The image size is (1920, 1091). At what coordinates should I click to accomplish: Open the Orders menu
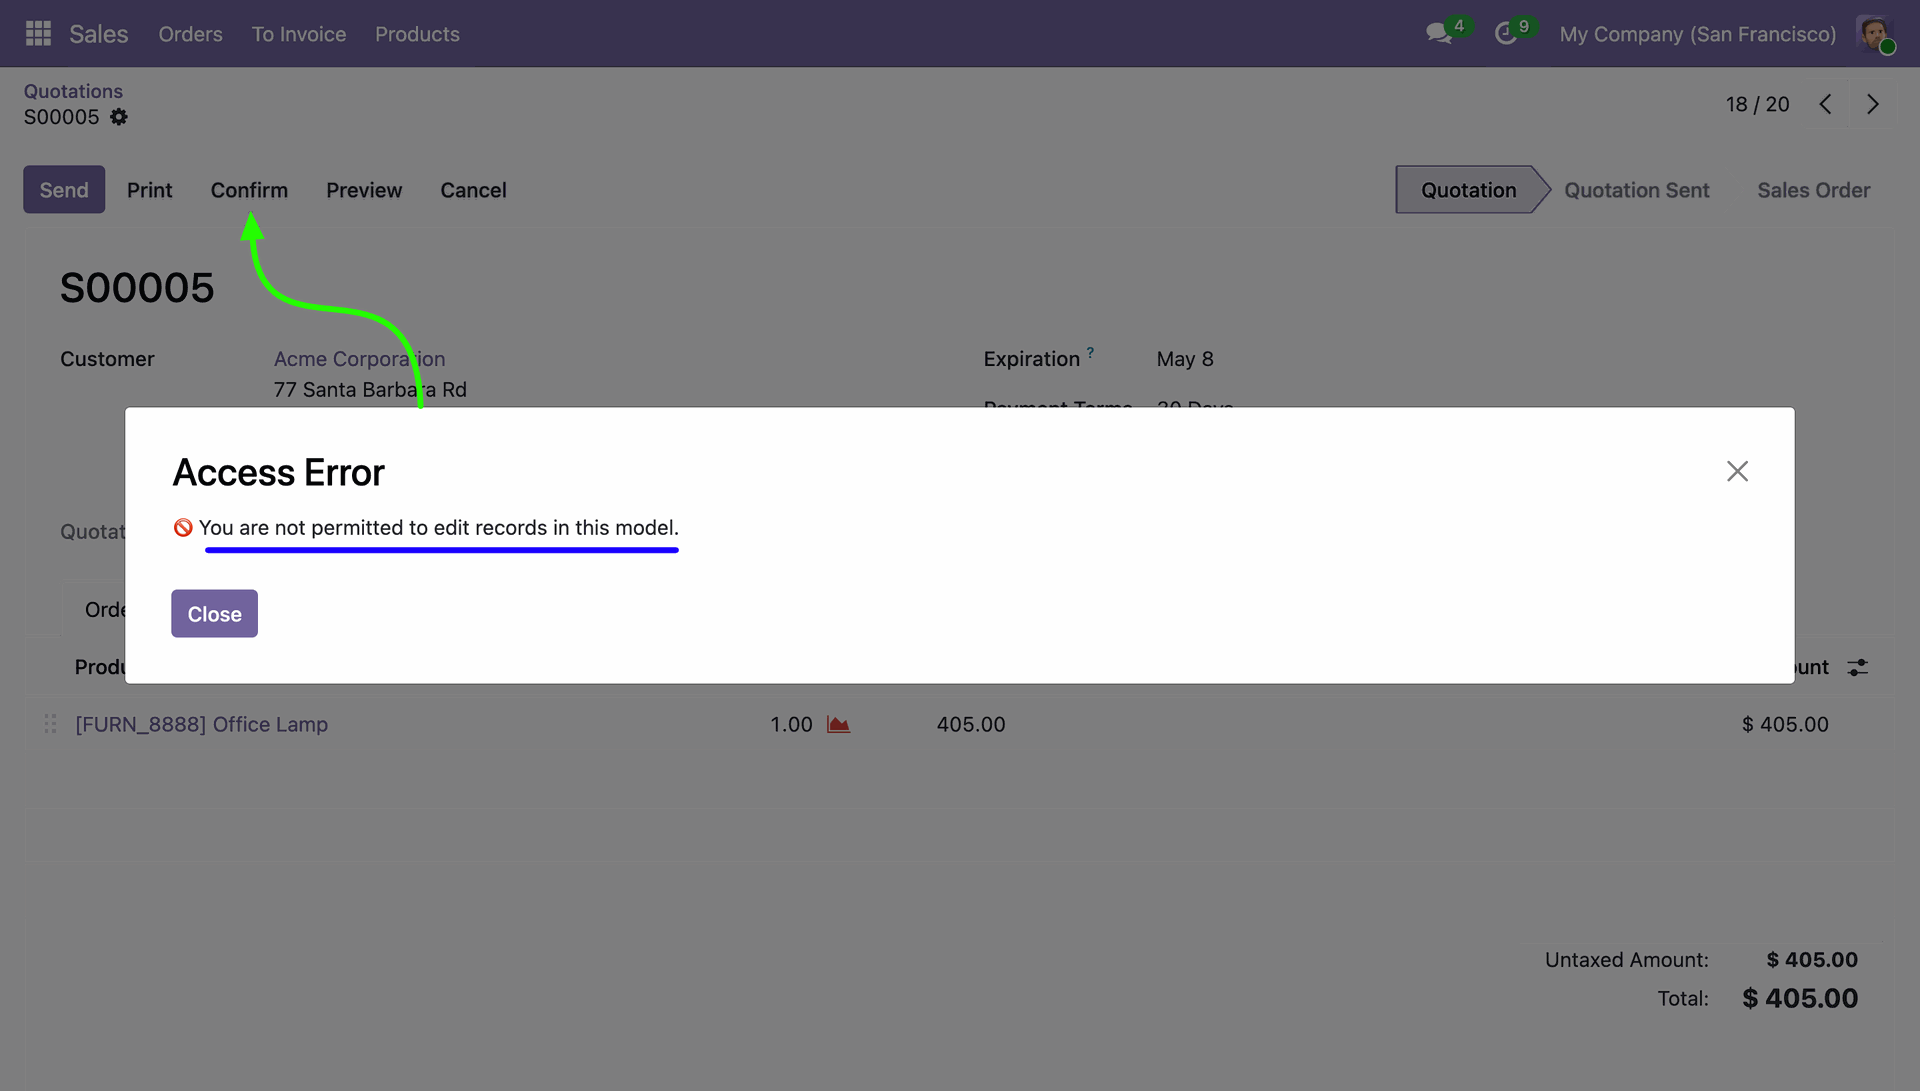click(x=190, y=33)
